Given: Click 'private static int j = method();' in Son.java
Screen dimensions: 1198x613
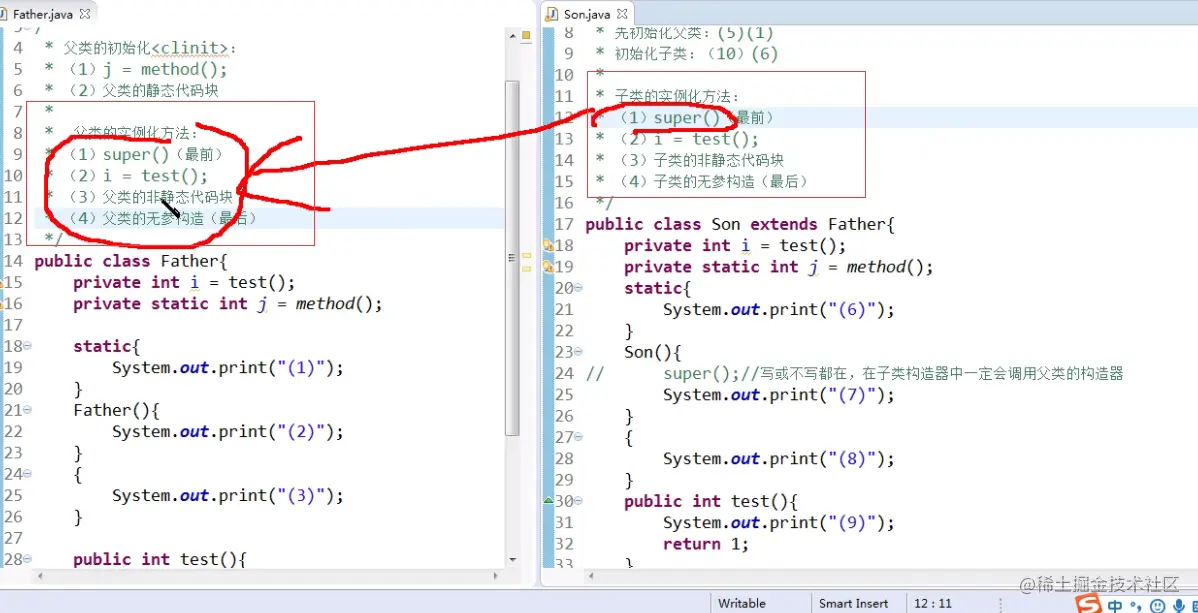Looking at the screenshot, I should click(779, 268).
